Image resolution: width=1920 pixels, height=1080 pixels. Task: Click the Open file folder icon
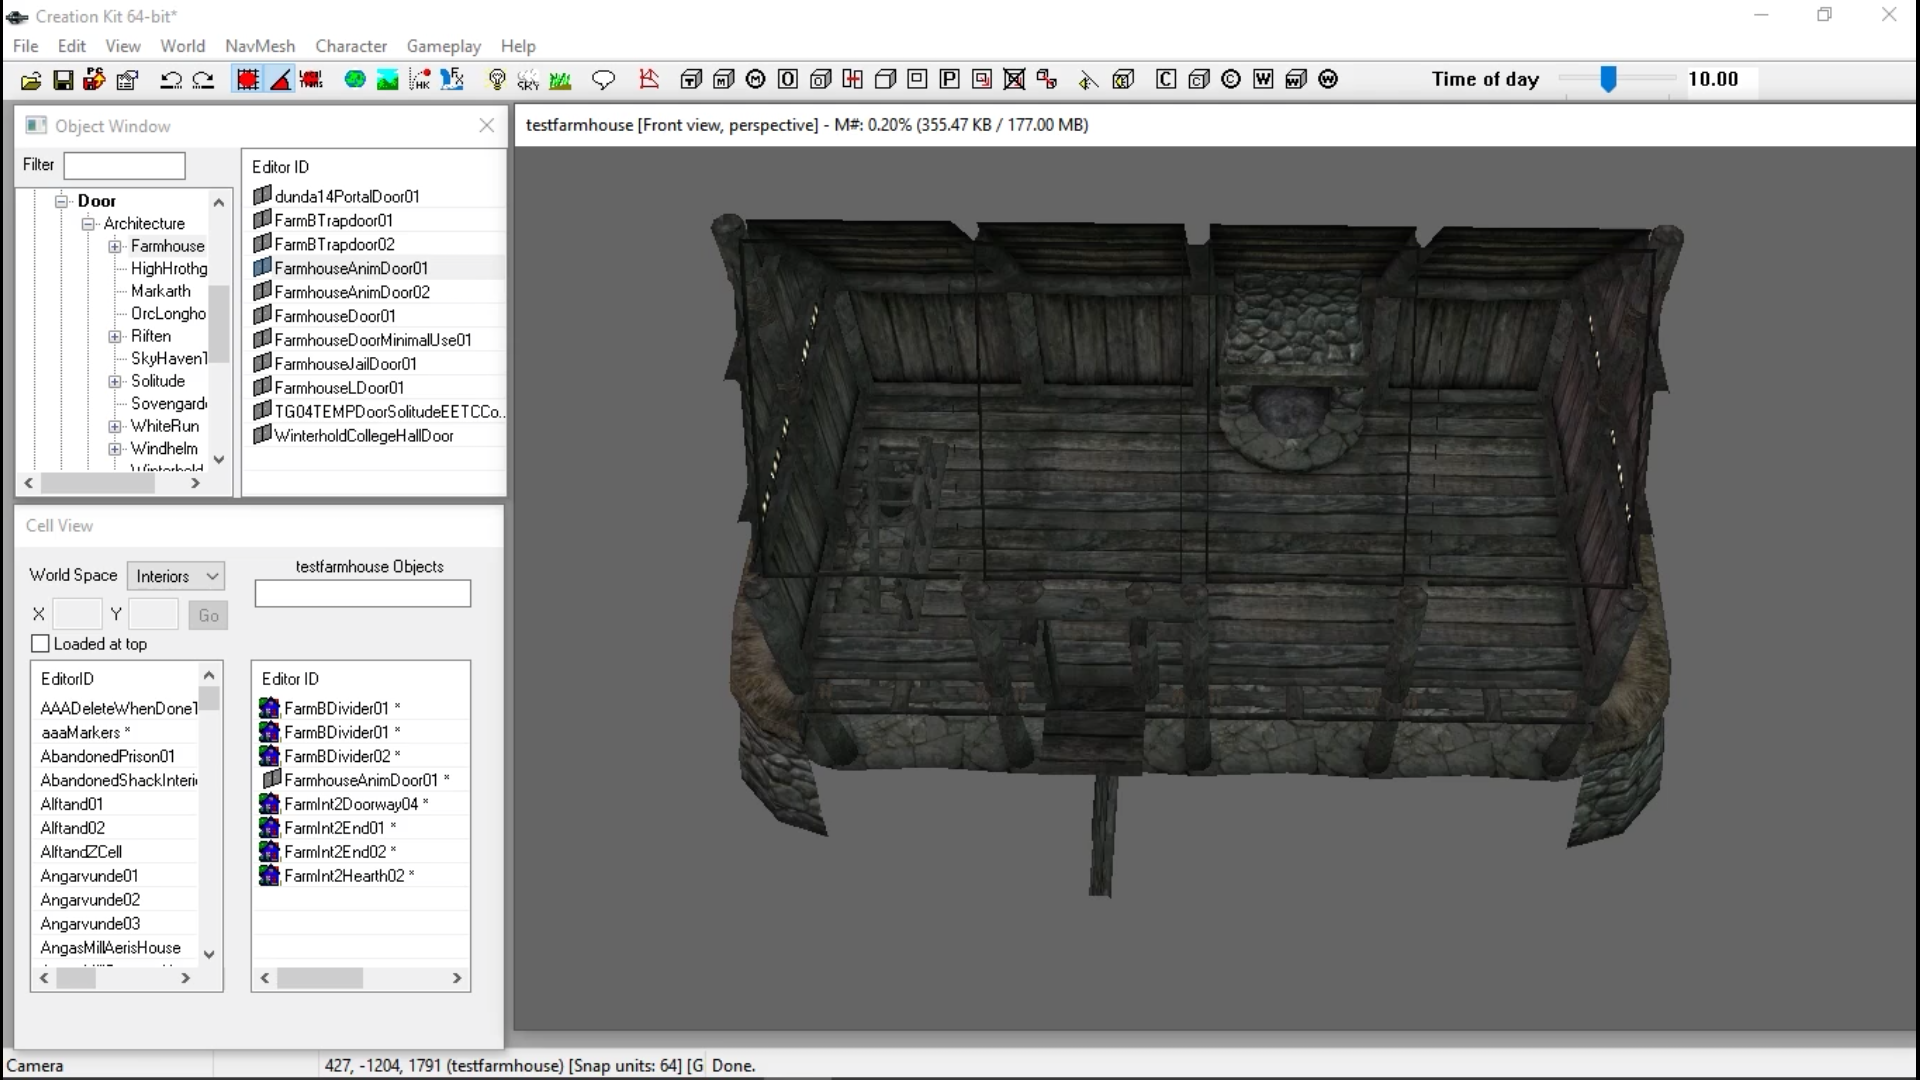pos(31,80)
